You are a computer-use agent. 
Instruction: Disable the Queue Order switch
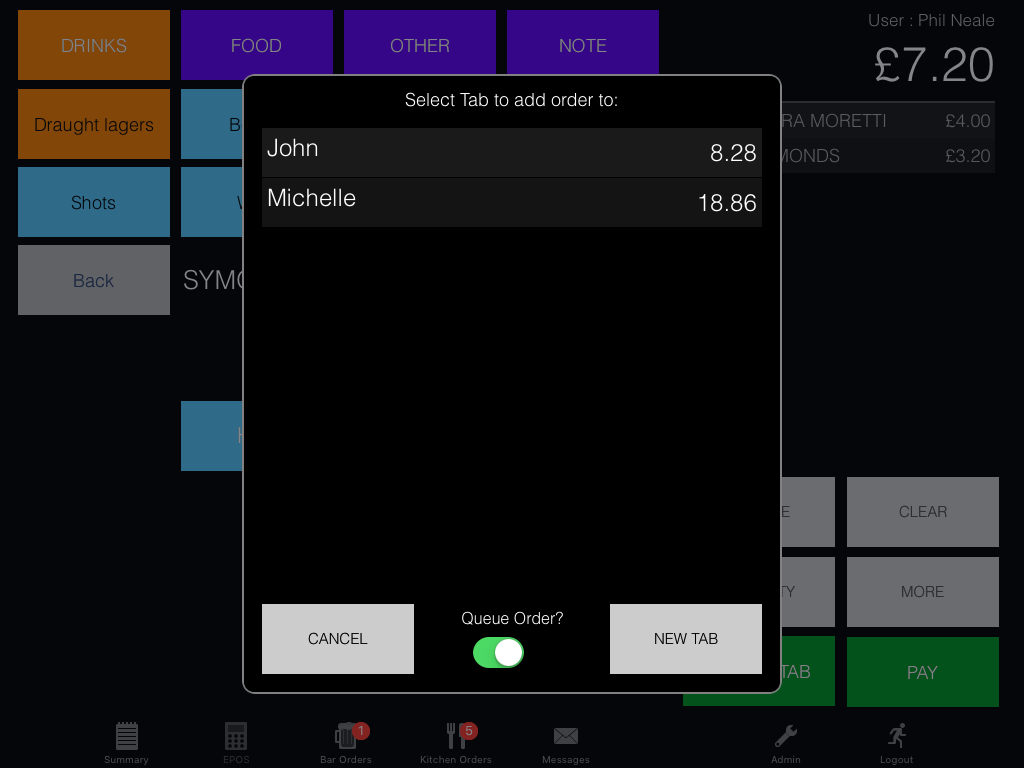[498, 653]
